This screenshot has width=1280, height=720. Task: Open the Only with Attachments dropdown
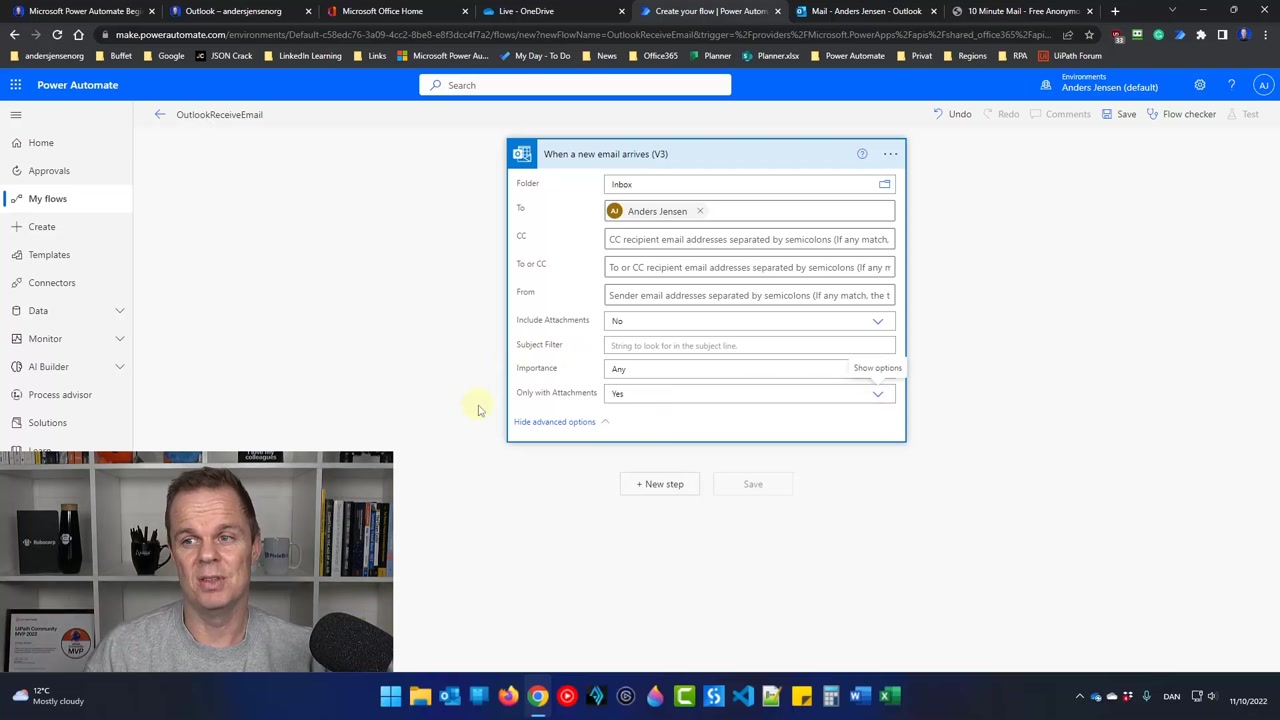pyautogui.click(x=877, y=394)
